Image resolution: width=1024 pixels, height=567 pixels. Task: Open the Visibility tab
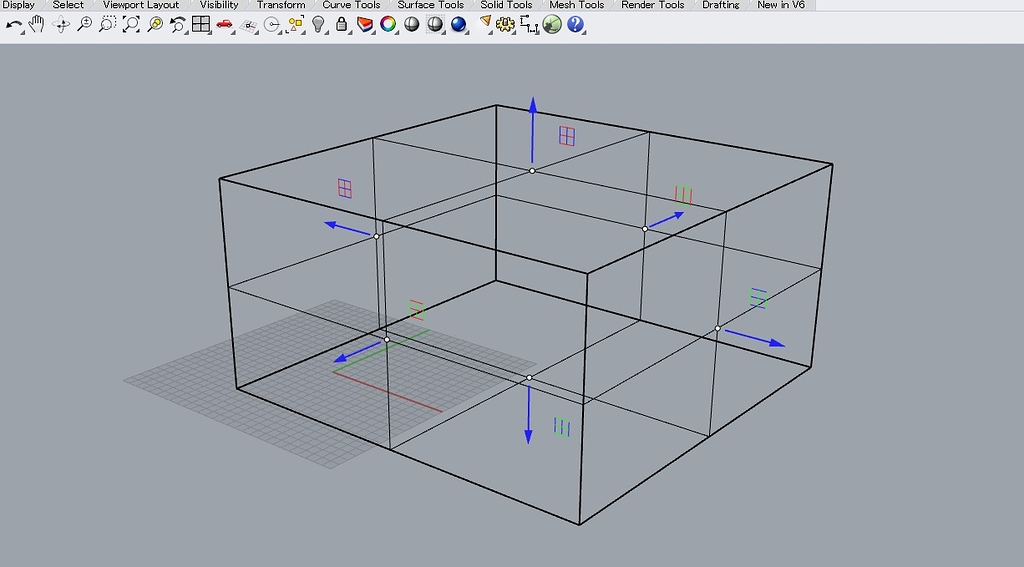point(219,5)
